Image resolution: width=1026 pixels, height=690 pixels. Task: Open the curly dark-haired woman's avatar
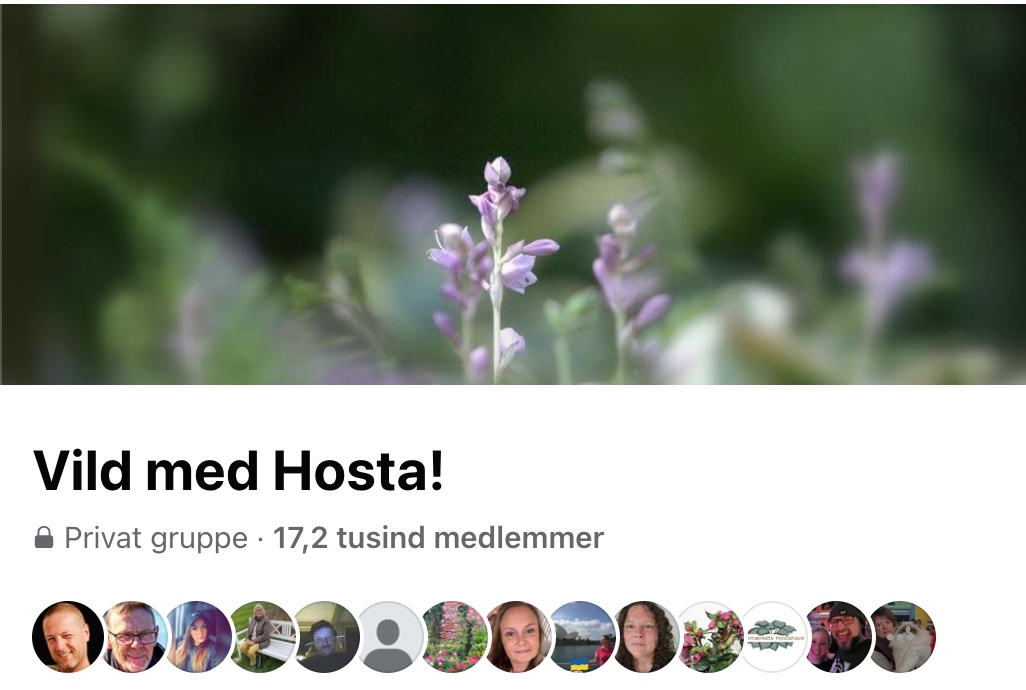click(648, 637)
